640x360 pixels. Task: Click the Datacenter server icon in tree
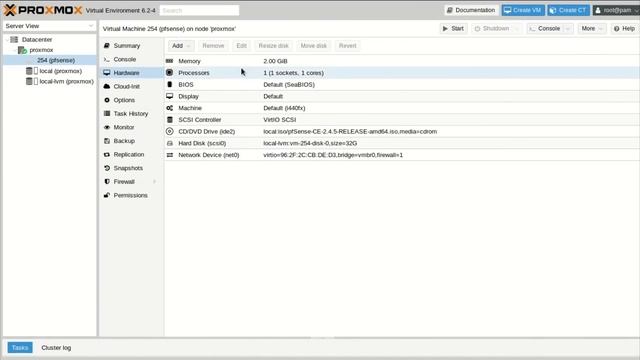14,39
